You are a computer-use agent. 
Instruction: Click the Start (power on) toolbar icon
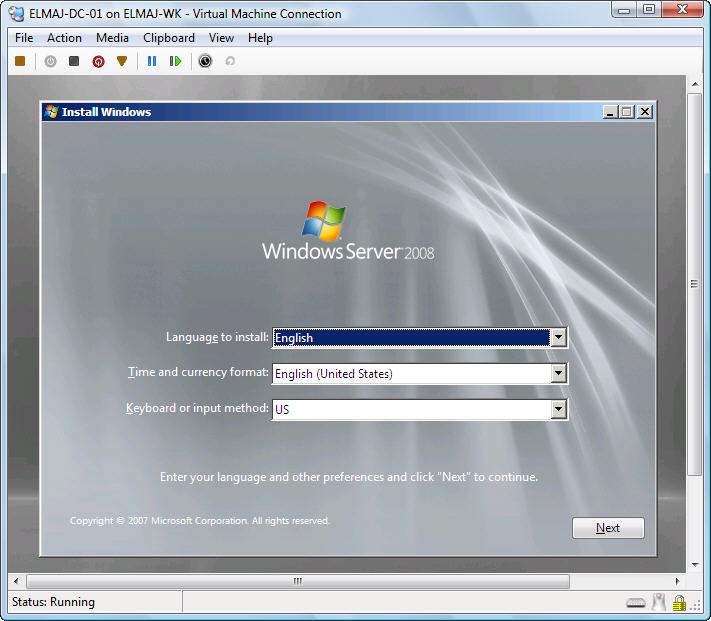pos(50,61)
